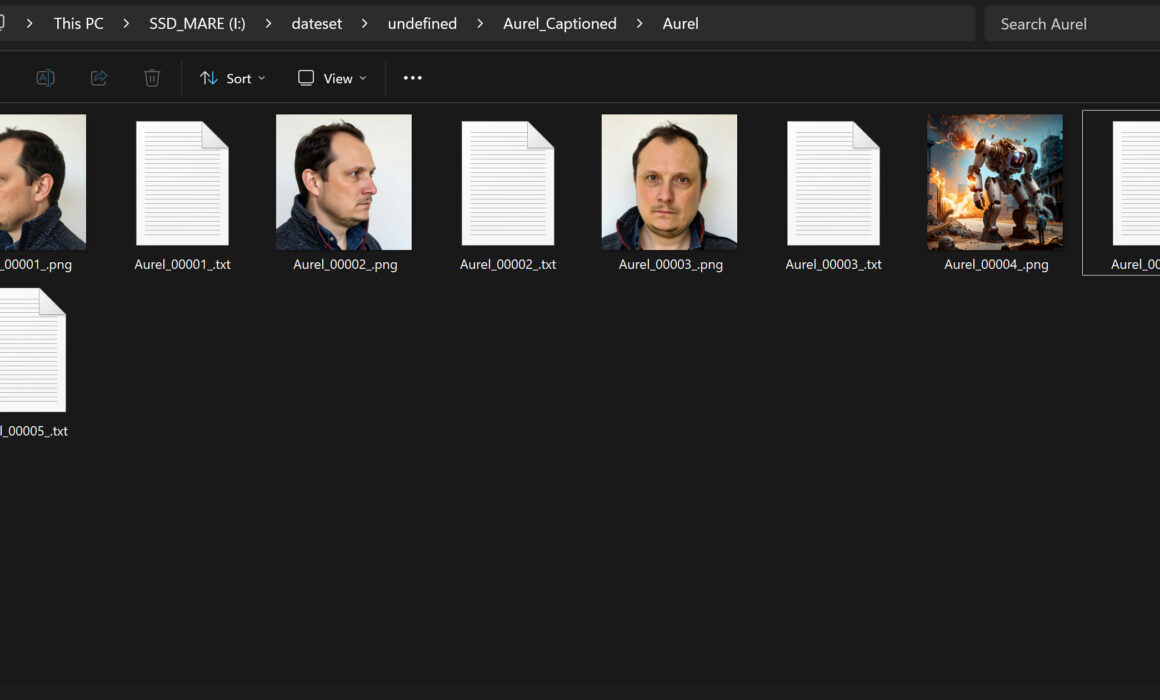Expand the chevron after SSD_MARE (I:)
The height and width of the screenshot is (700, 1160).
pos(268,24)
